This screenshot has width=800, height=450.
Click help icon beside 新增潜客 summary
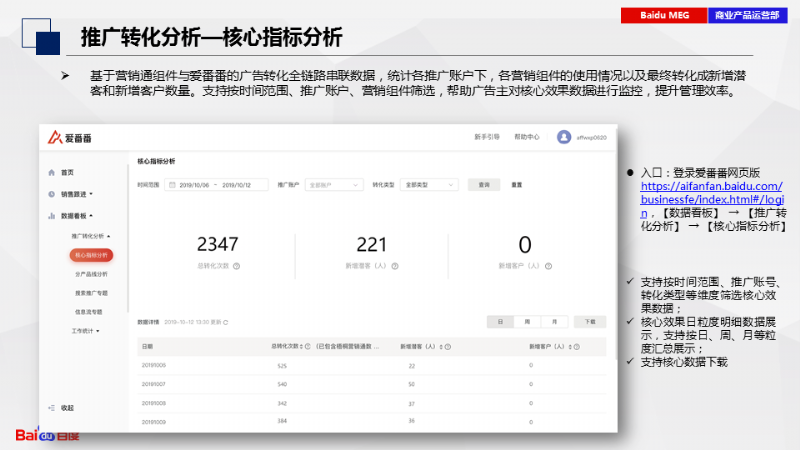pos(396,266)
